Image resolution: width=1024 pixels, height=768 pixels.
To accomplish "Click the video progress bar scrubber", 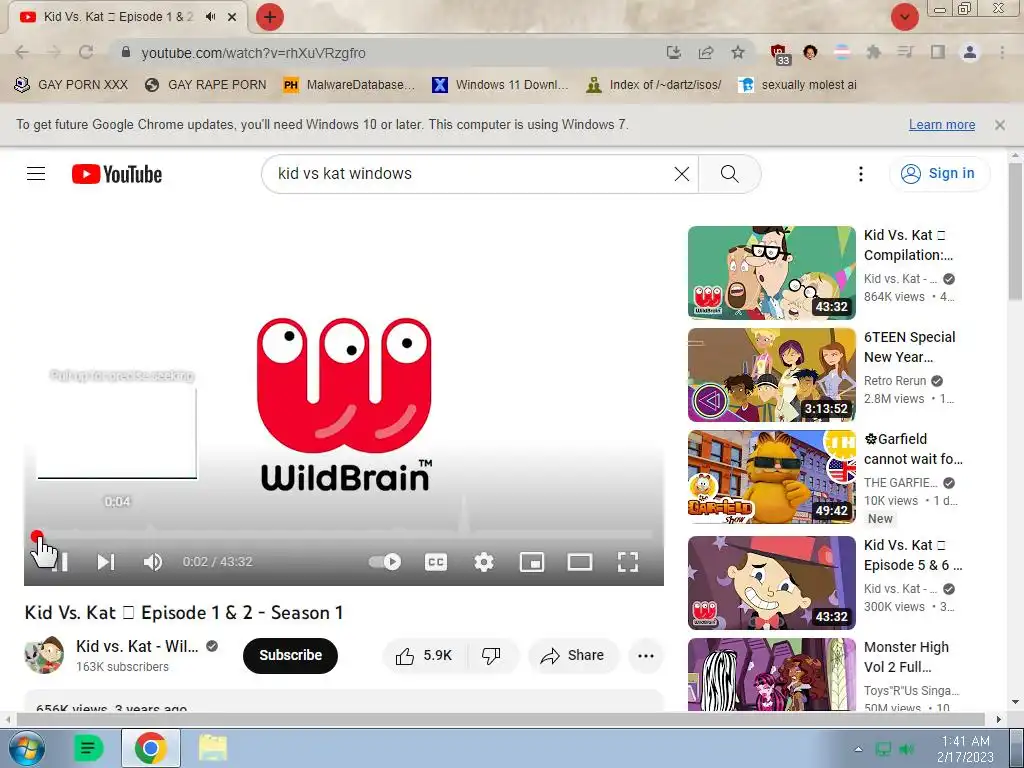I will pyautogui.click(x=37, y=536).
